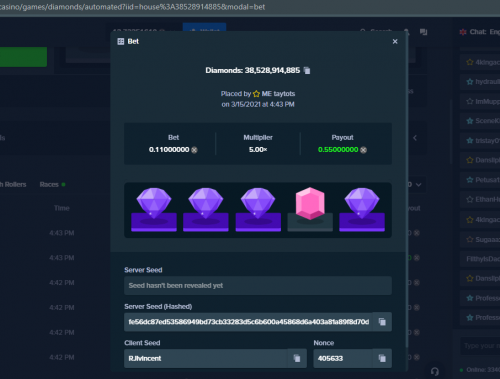
Task: Click the chat message input field
Action: coord(480,346)
